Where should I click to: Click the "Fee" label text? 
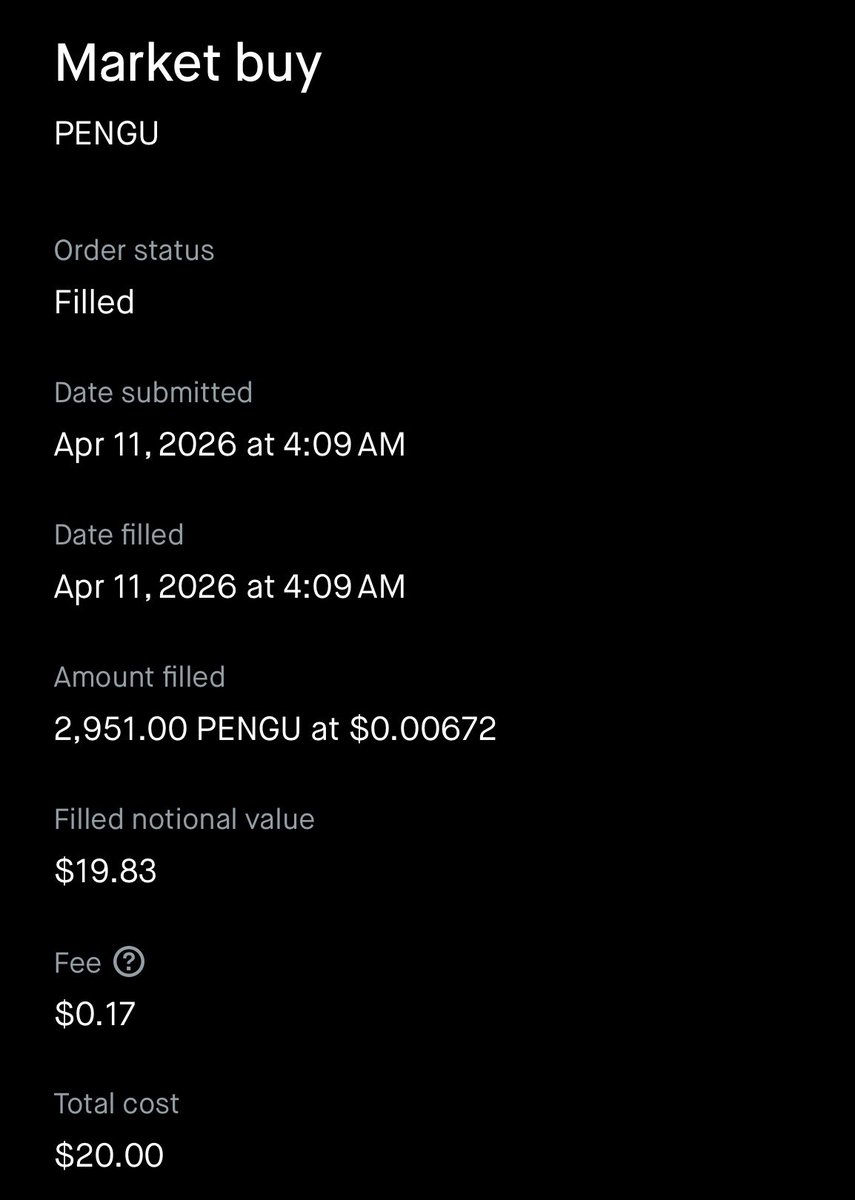pos(77,963)
